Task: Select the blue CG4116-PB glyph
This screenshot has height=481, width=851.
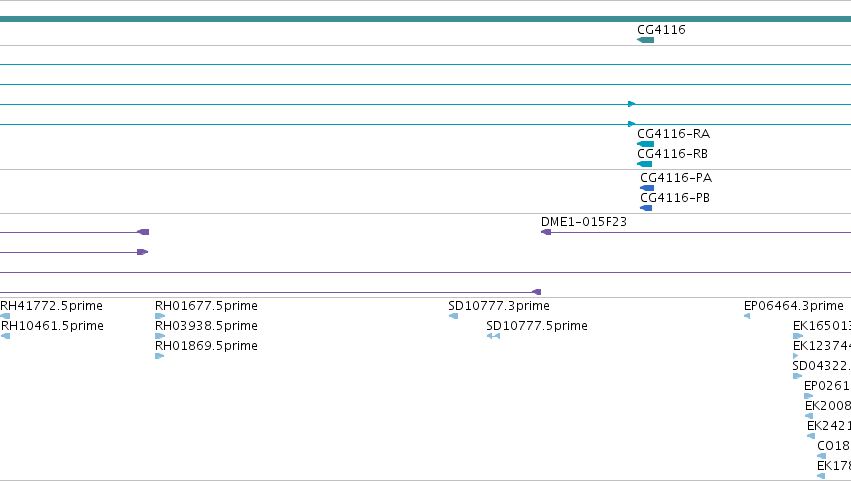Action: [x=646, y=208]
